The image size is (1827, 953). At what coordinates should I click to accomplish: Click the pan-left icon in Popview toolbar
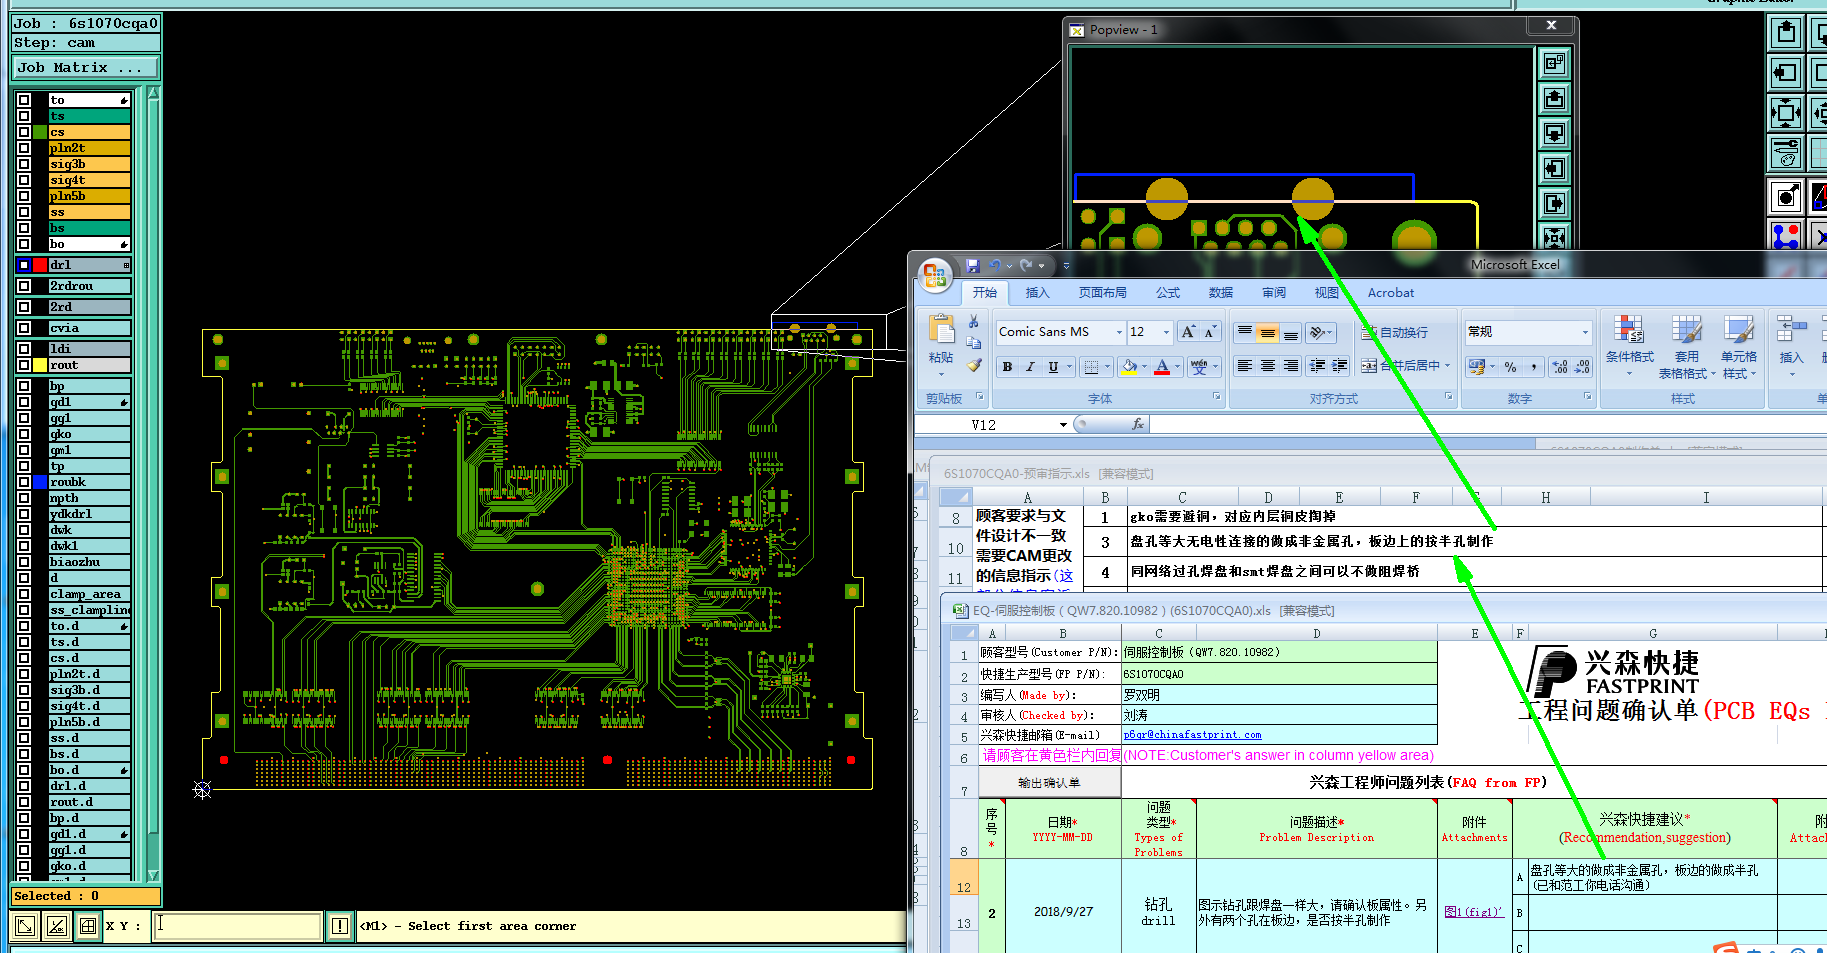click(x=1554, y=169)
